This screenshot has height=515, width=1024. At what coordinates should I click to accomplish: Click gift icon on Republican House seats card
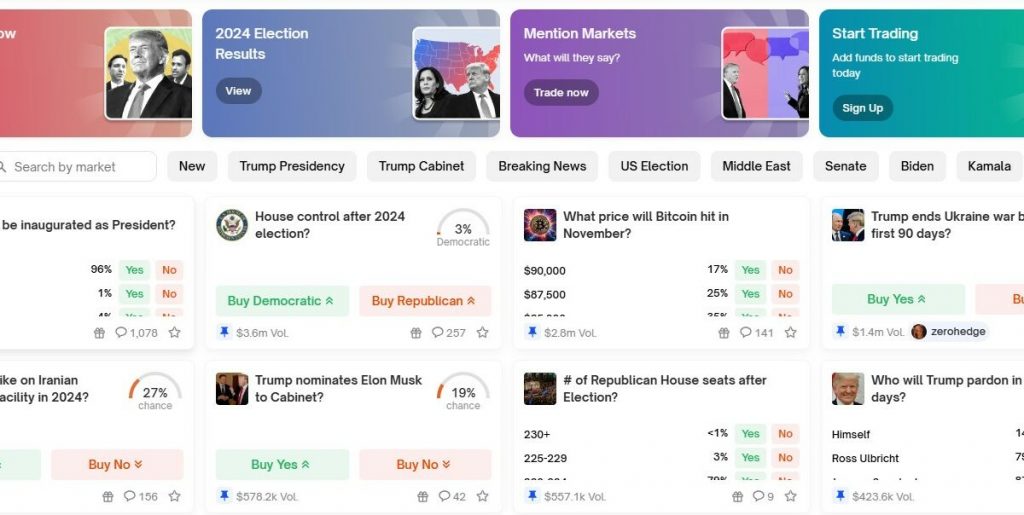coord(737,496)
